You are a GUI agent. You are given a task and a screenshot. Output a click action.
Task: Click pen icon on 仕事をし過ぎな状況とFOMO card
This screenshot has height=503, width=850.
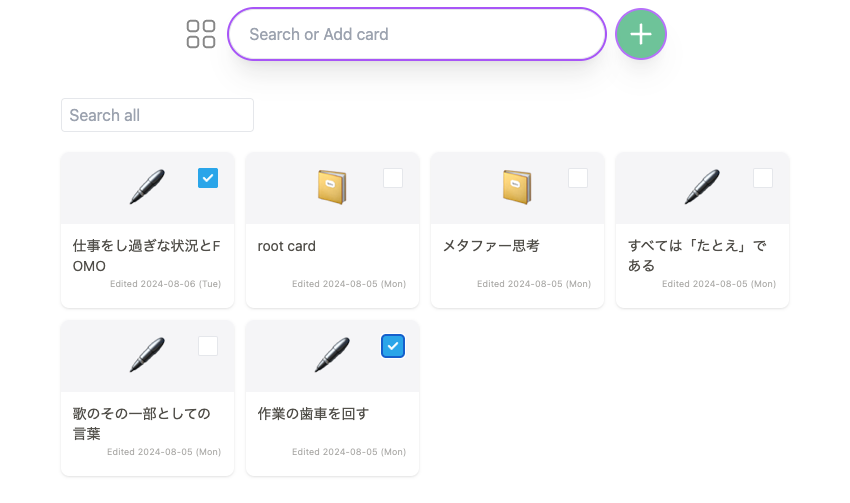pos(147,187)
